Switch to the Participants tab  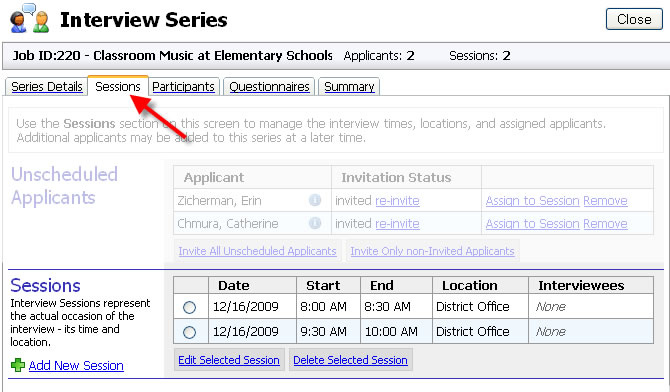click(183, 87)
